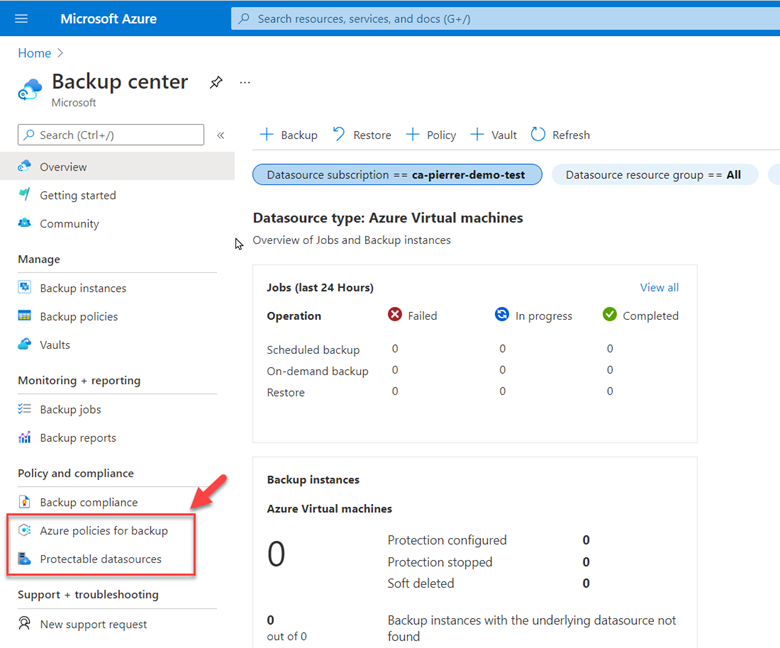Click the large 0 backup instances total
780x648 pixels.
[x=276, y=554]
